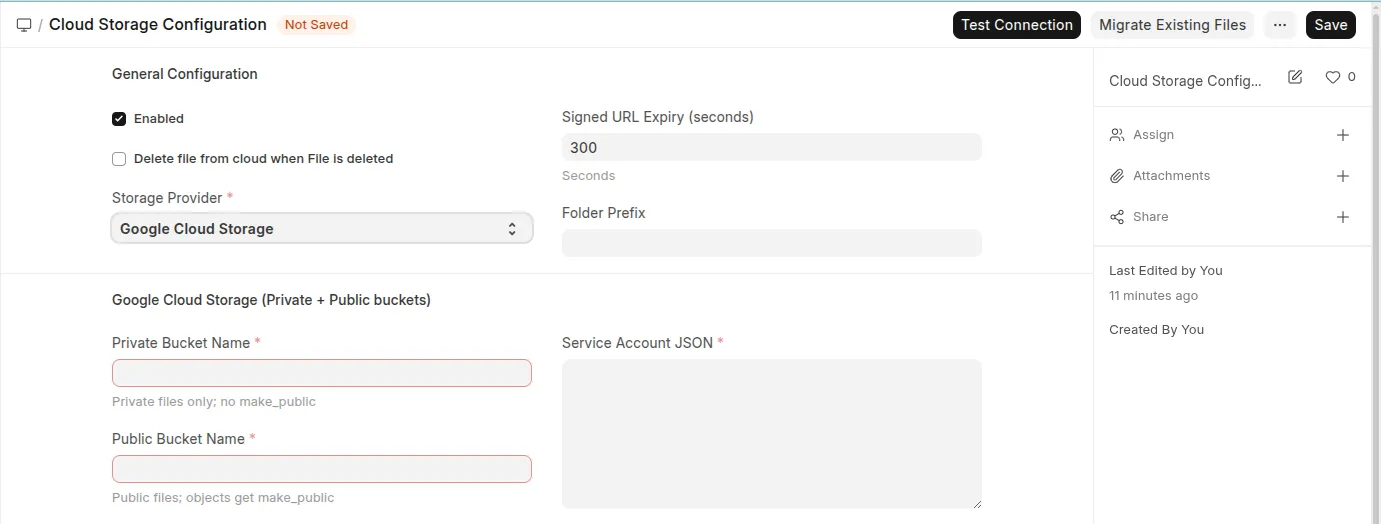Click the Share network icon
Viewport: 1381px width, 524px height.
pos(1117,217)
